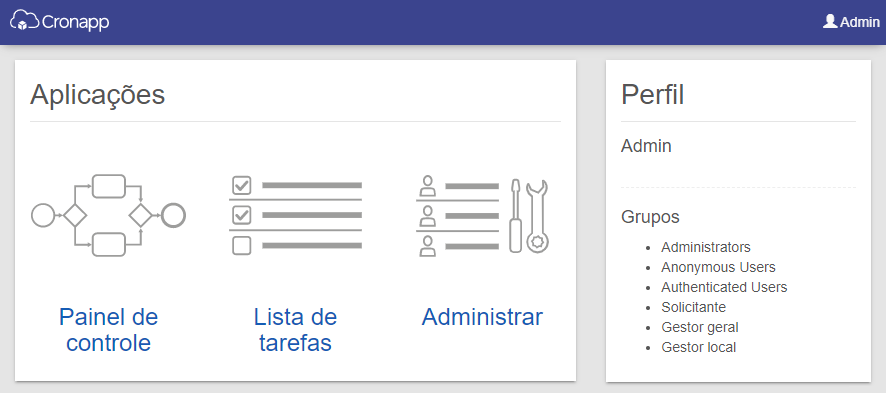Click the end circle of workflow diagram
The height and width of the screenshot is (393, 886).
(x=173, y=215)
